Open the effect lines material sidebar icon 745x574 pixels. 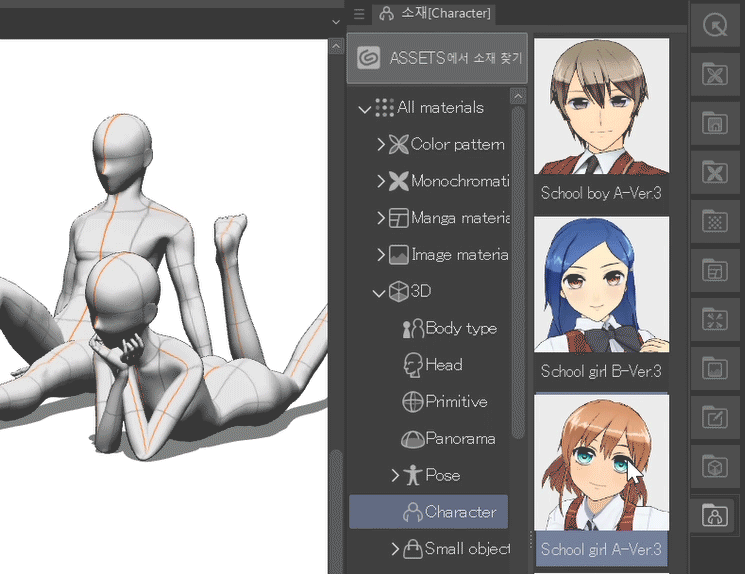click(715, 319)
